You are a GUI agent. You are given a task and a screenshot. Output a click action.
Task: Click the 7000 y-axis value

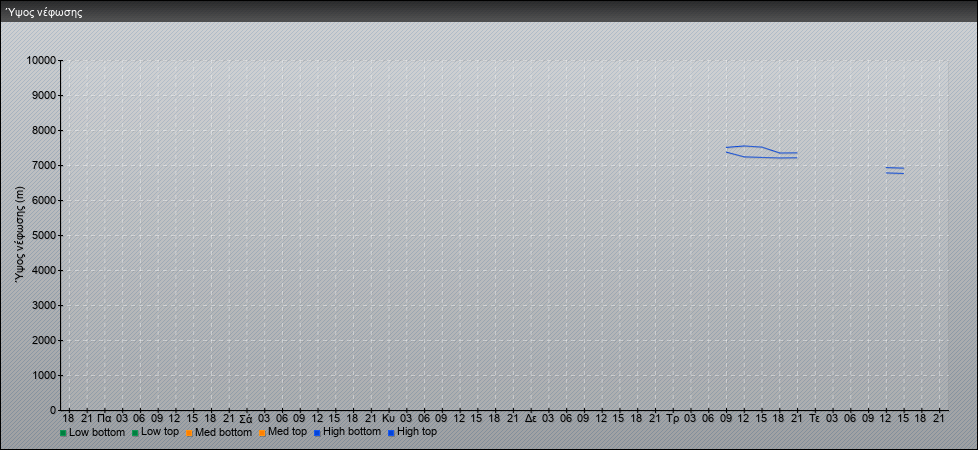(44, 165)
